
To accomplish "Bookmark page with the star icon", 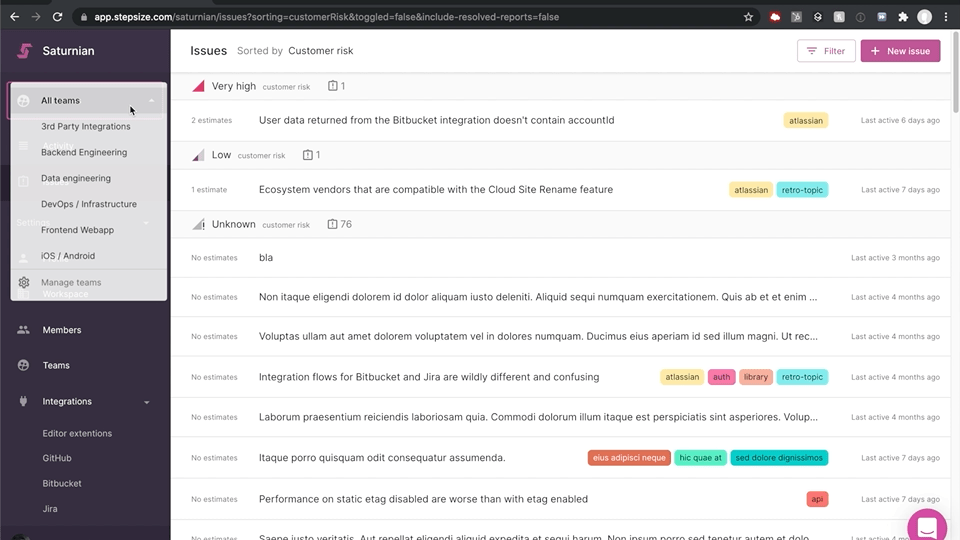I will click(748, 17).
